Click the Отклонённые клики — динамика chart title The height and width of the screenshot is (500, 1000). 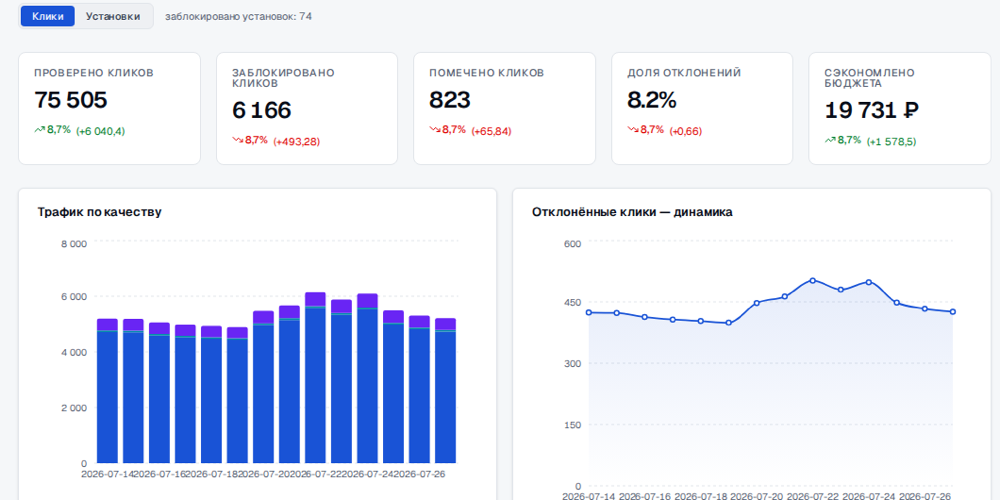pyautogui.click(x=632, y=212)
